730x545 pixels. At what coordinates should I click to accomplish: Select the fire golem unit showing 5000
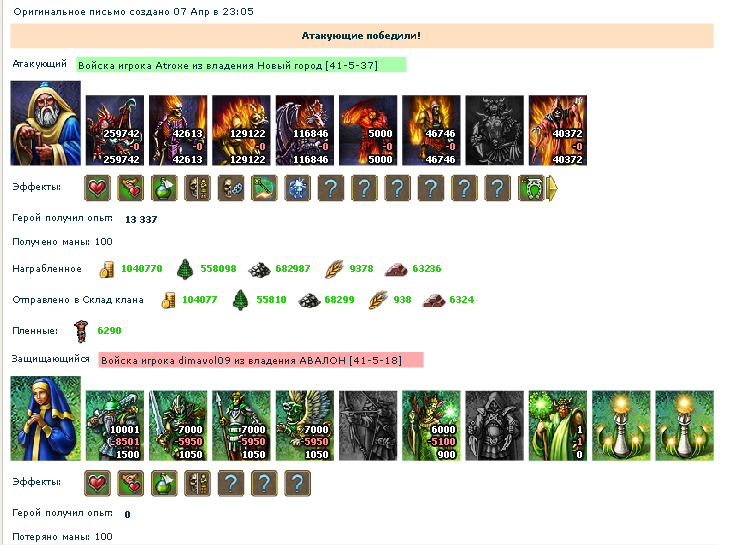[x=368, y=130]
